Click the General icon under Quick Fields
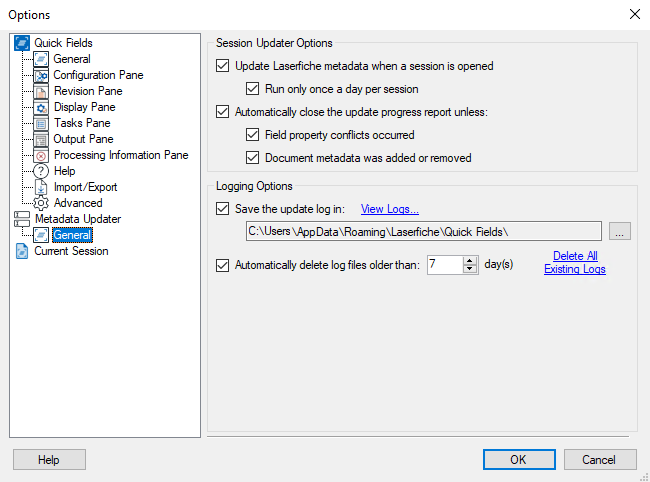The height and width of the screenshot is (482, 650). pos(41,59)
